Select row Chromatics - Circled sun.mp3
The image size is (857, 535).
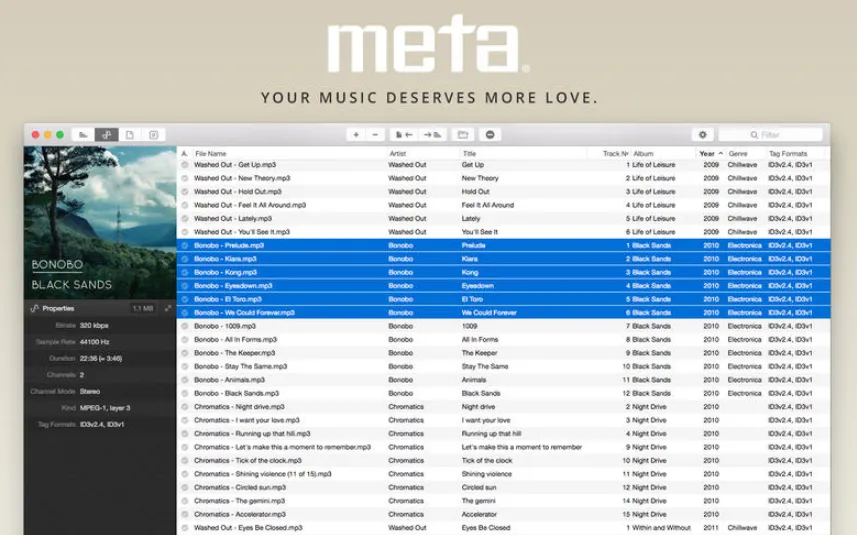(503, 487)
